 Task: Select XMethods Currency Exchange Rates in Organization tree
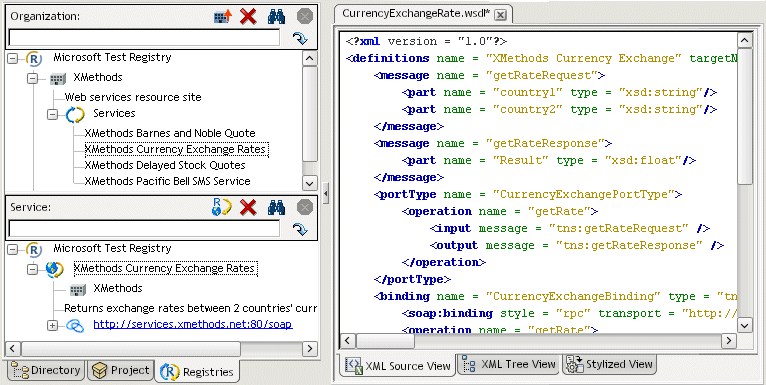coord(175,149)
